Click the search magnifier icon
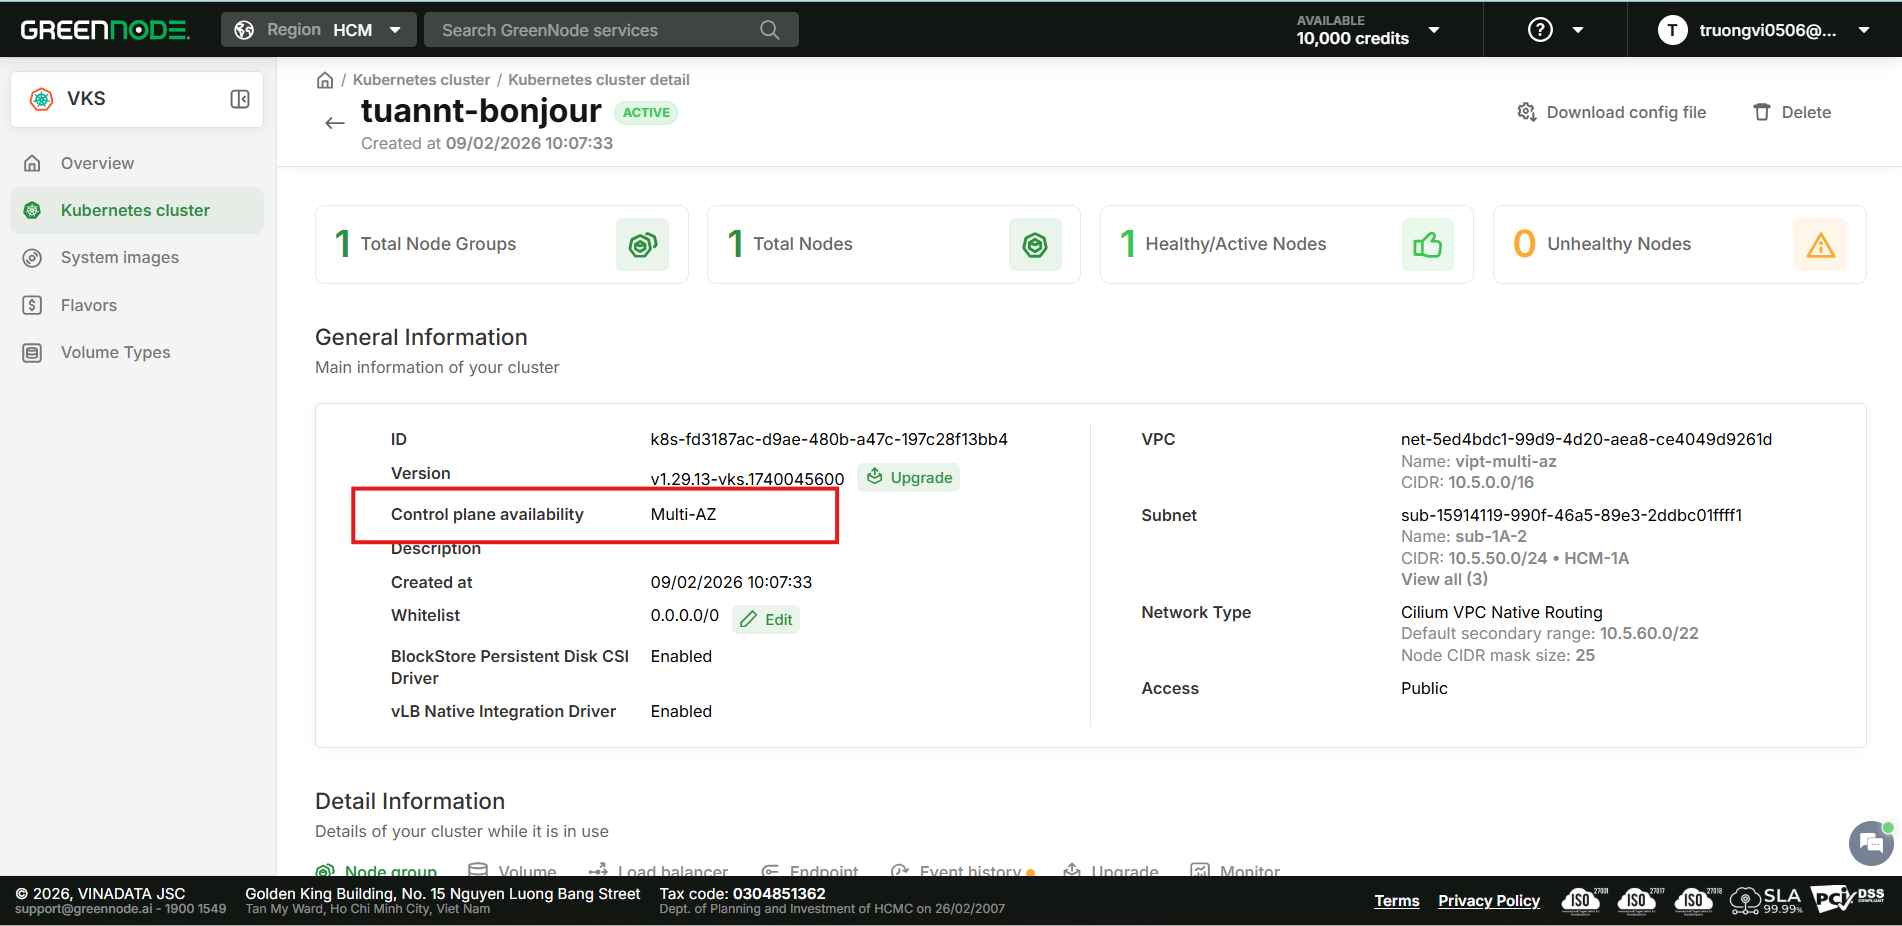The width and height of the screenshot is (1902, 926). point(769,30)
